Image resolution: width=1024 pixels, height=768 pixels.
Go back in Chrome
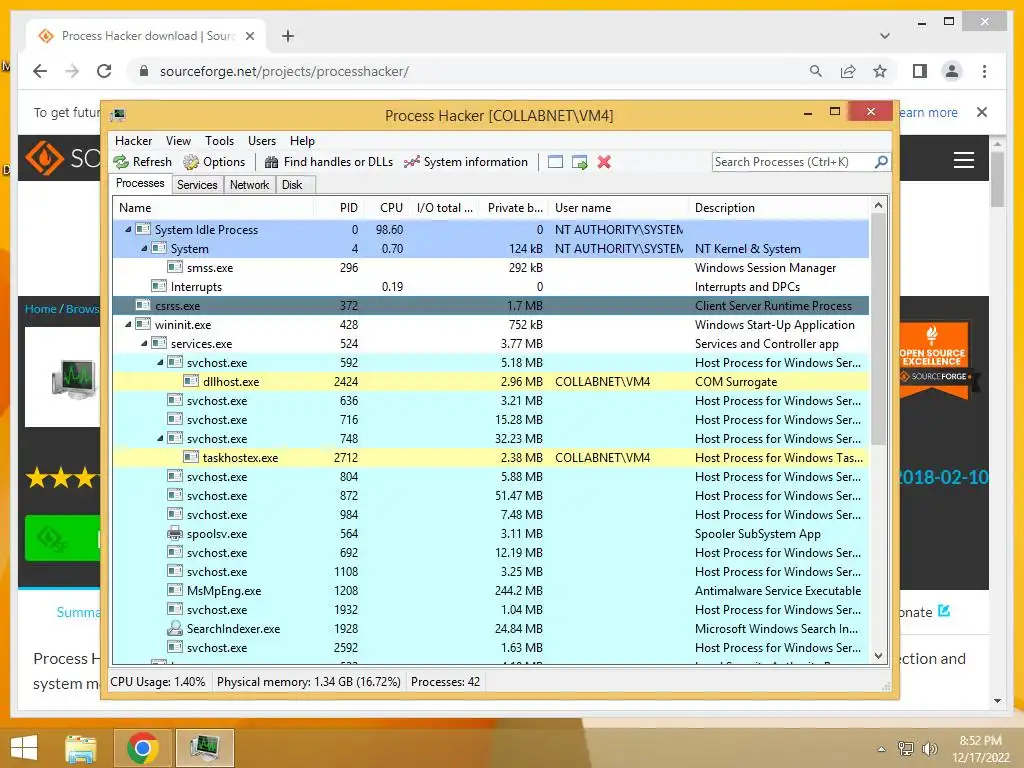point(40,71)
